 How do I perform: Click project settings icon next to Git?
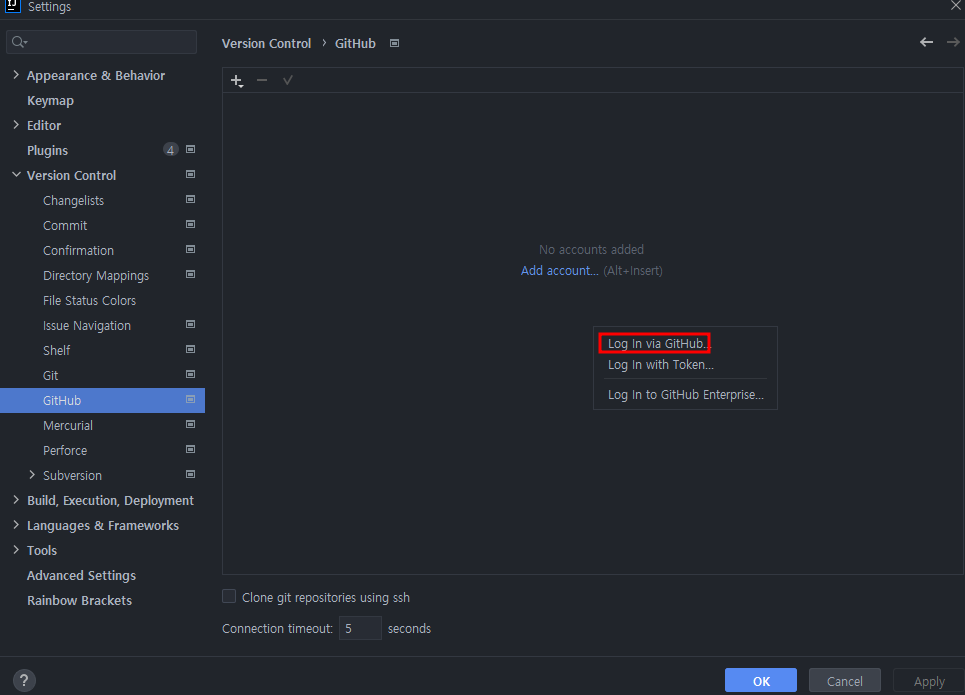(190, 374)
